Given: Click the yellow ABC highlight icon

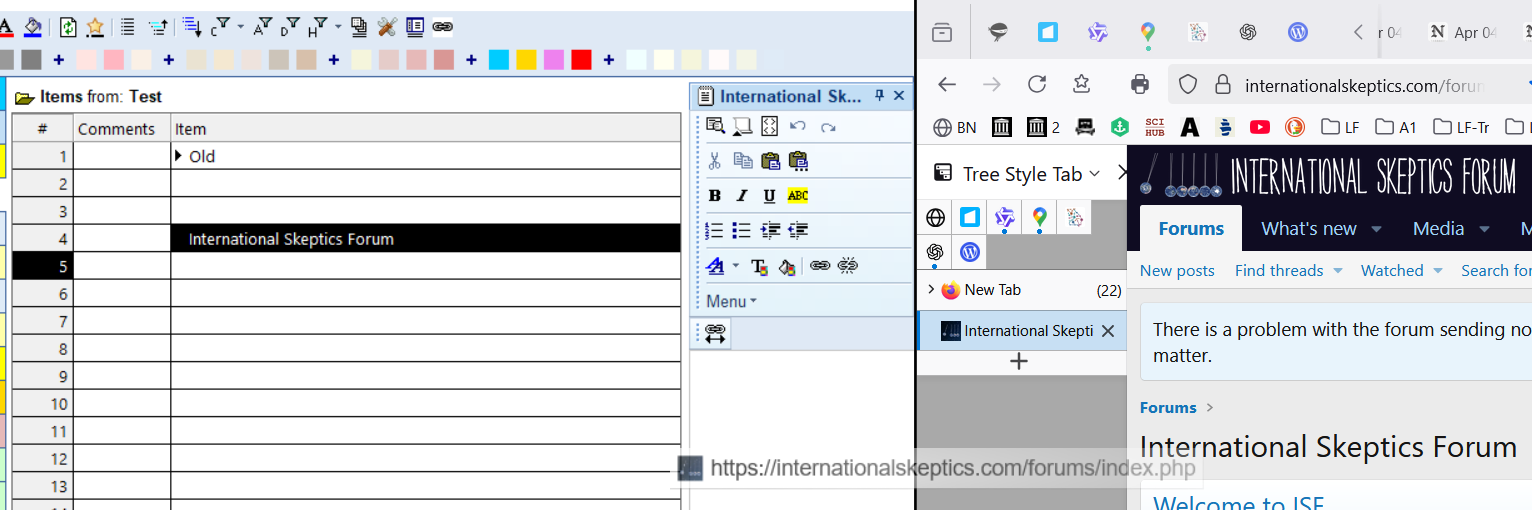Looking at the screenshot, I should (797, 196).
